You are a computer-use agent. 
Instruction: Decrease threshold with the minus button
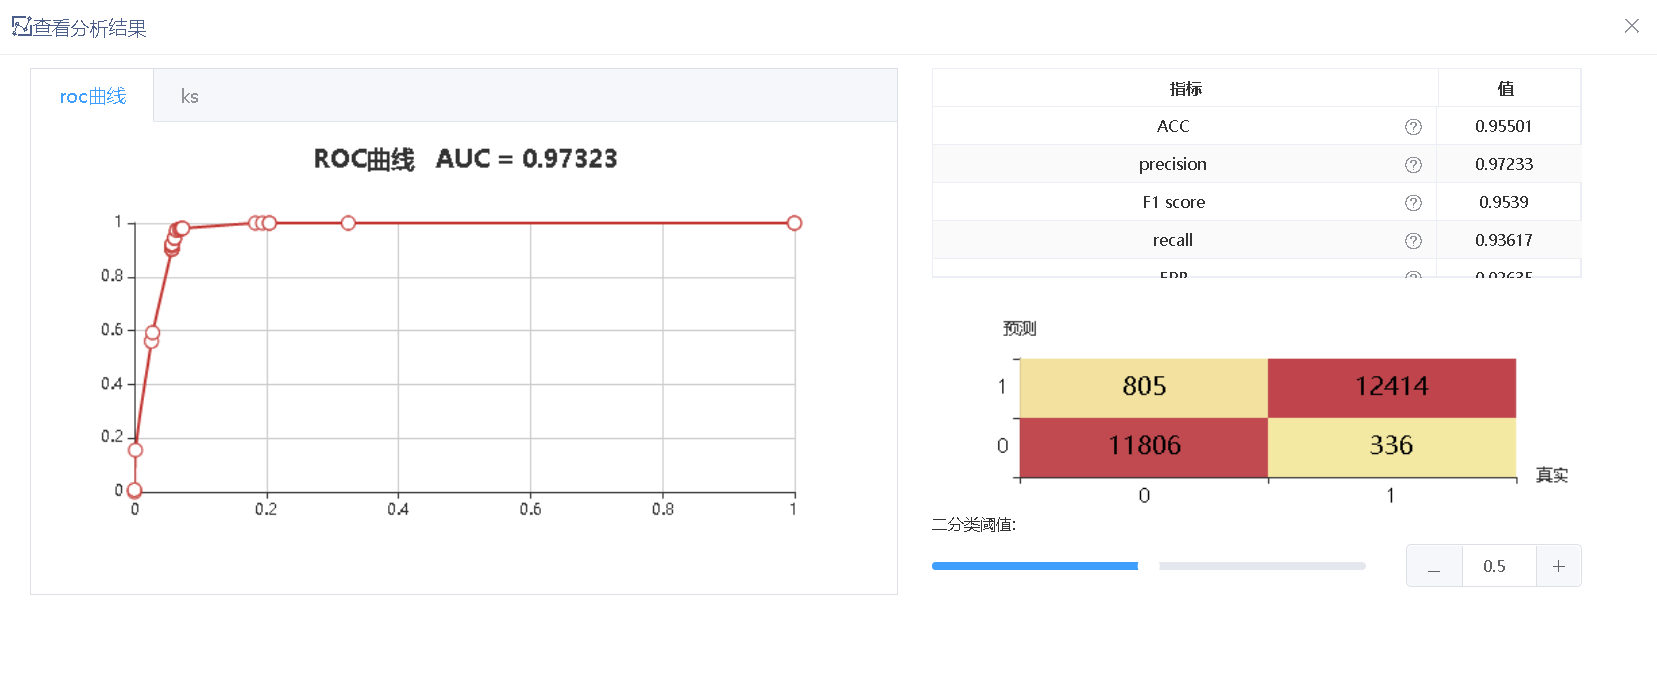1434,566
